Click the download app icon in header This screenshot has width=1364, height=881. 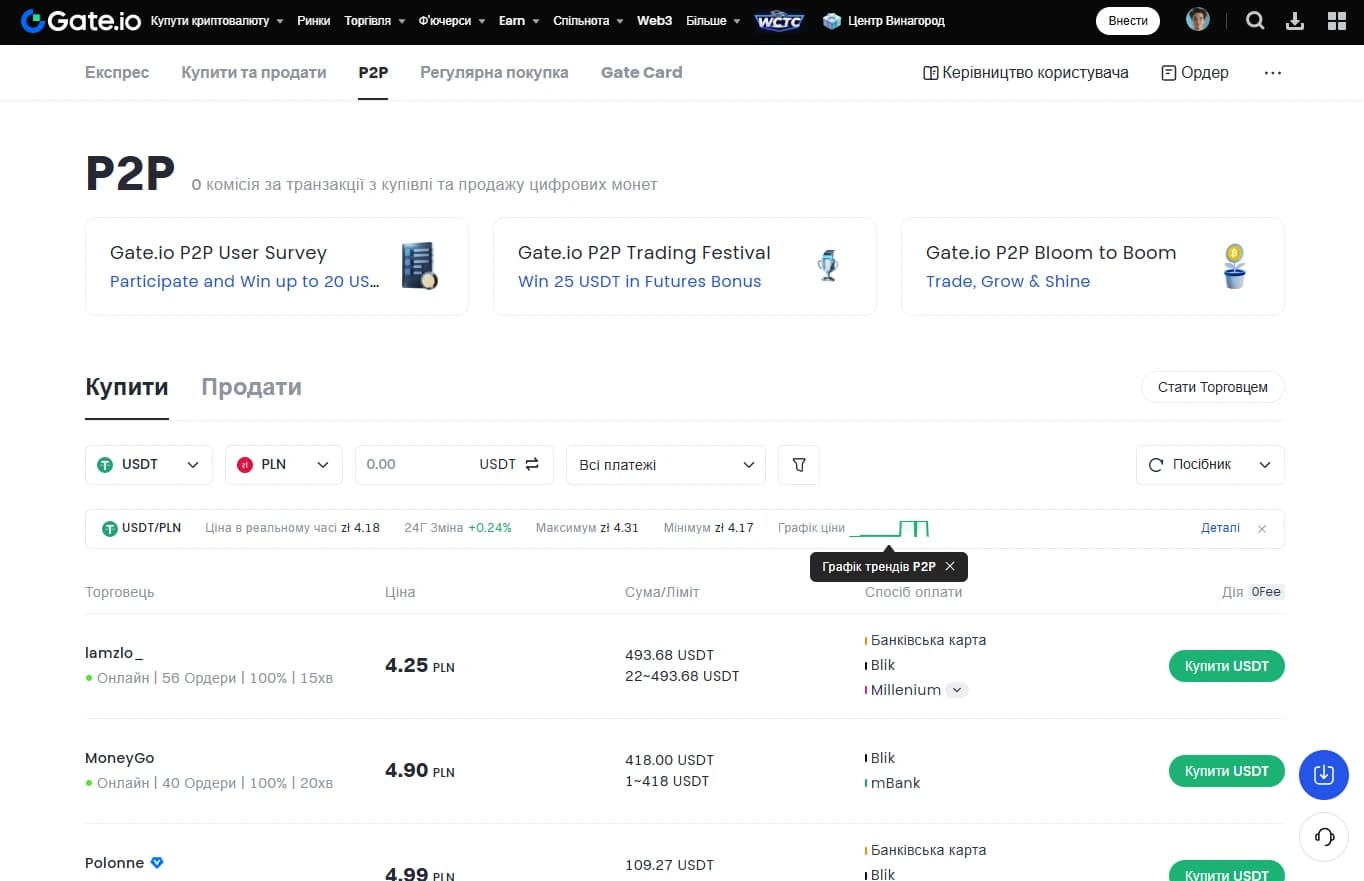[x=1295, y=20]
